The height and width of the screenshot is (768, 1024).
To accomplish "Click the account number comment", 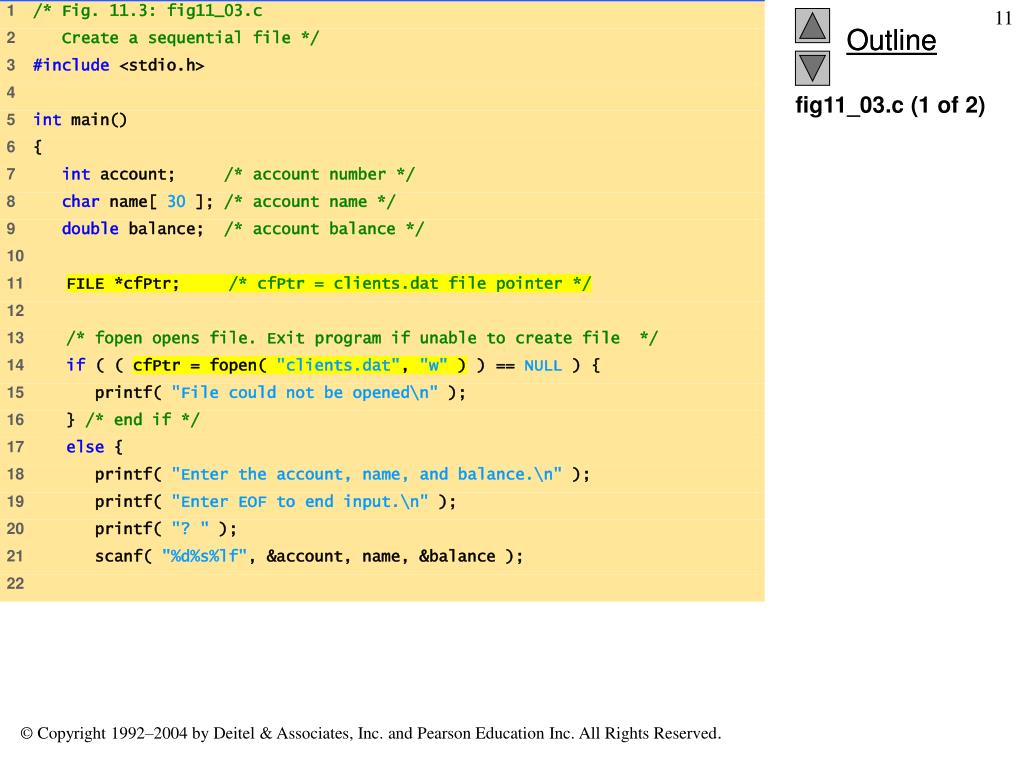I will pyautogui.click(x=319, y=174).
